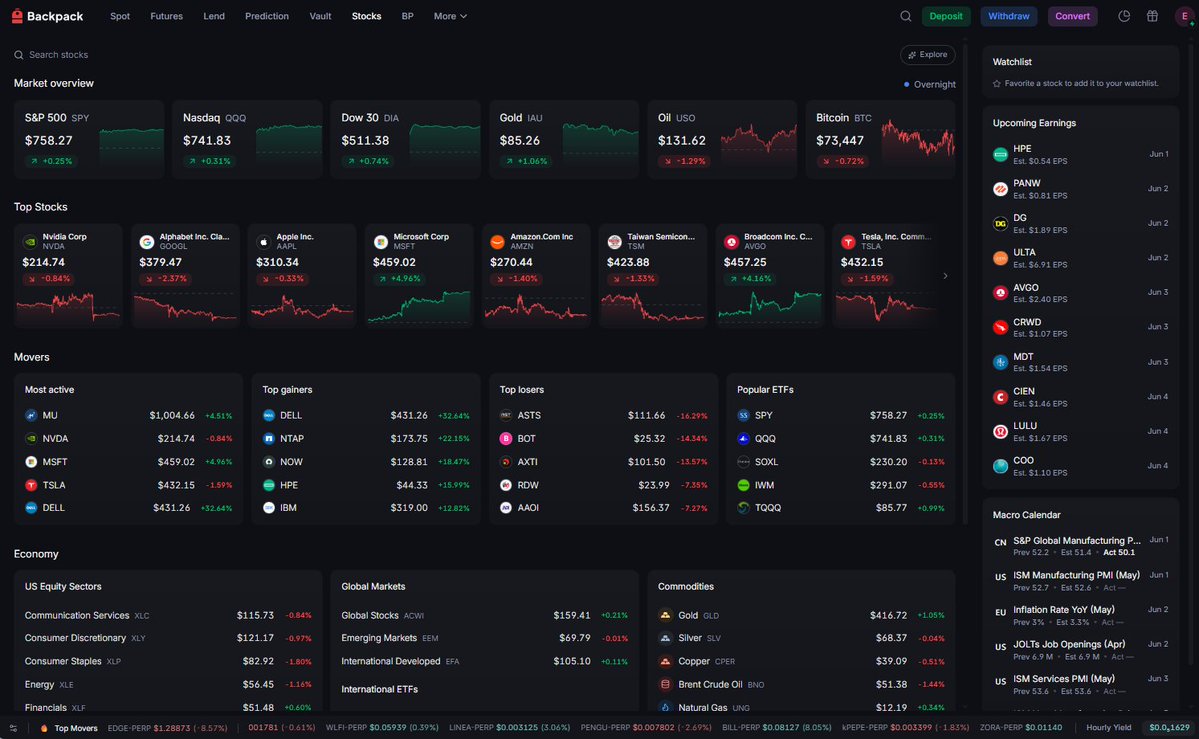Screen dimensions: 1199x739
Task: Open ISM Manufacturing PMI (May) calendar entry
Action: (1080, 581)
